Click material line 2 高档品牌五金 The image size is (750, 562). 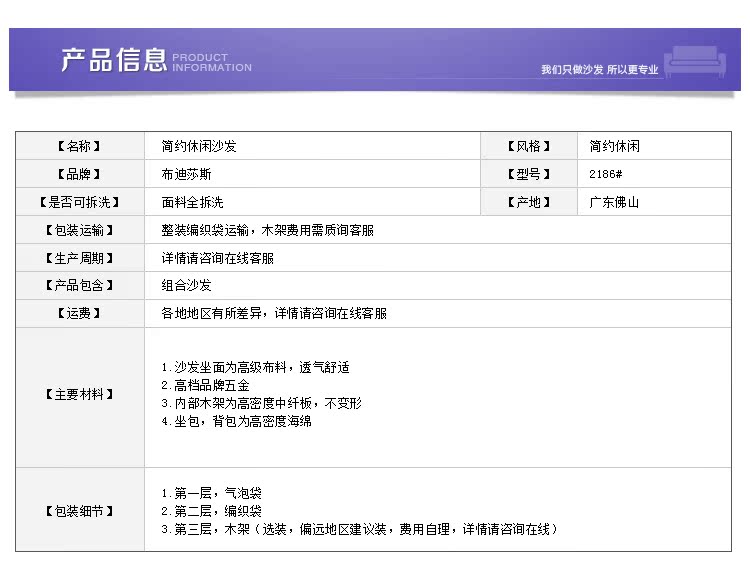(205, 386)
